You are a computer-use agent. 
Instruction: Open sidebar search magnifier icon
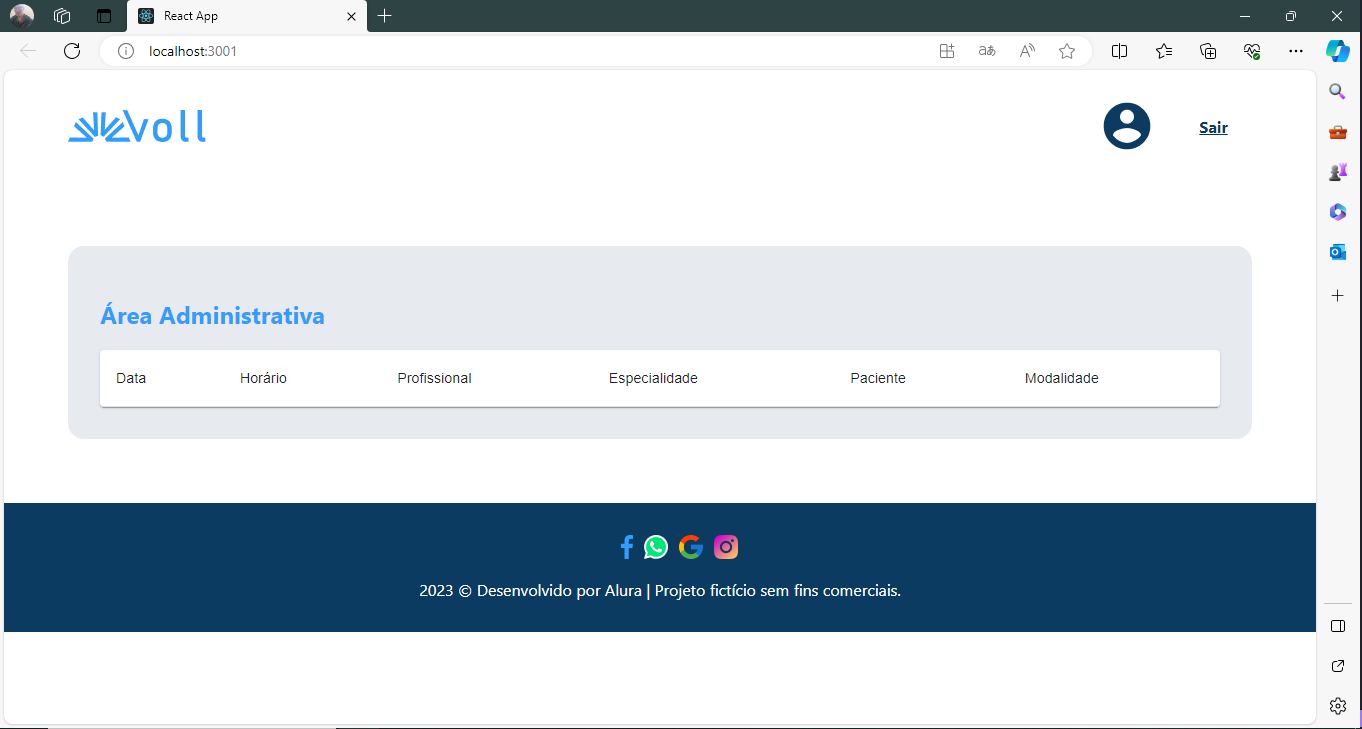click(1338, 92)
